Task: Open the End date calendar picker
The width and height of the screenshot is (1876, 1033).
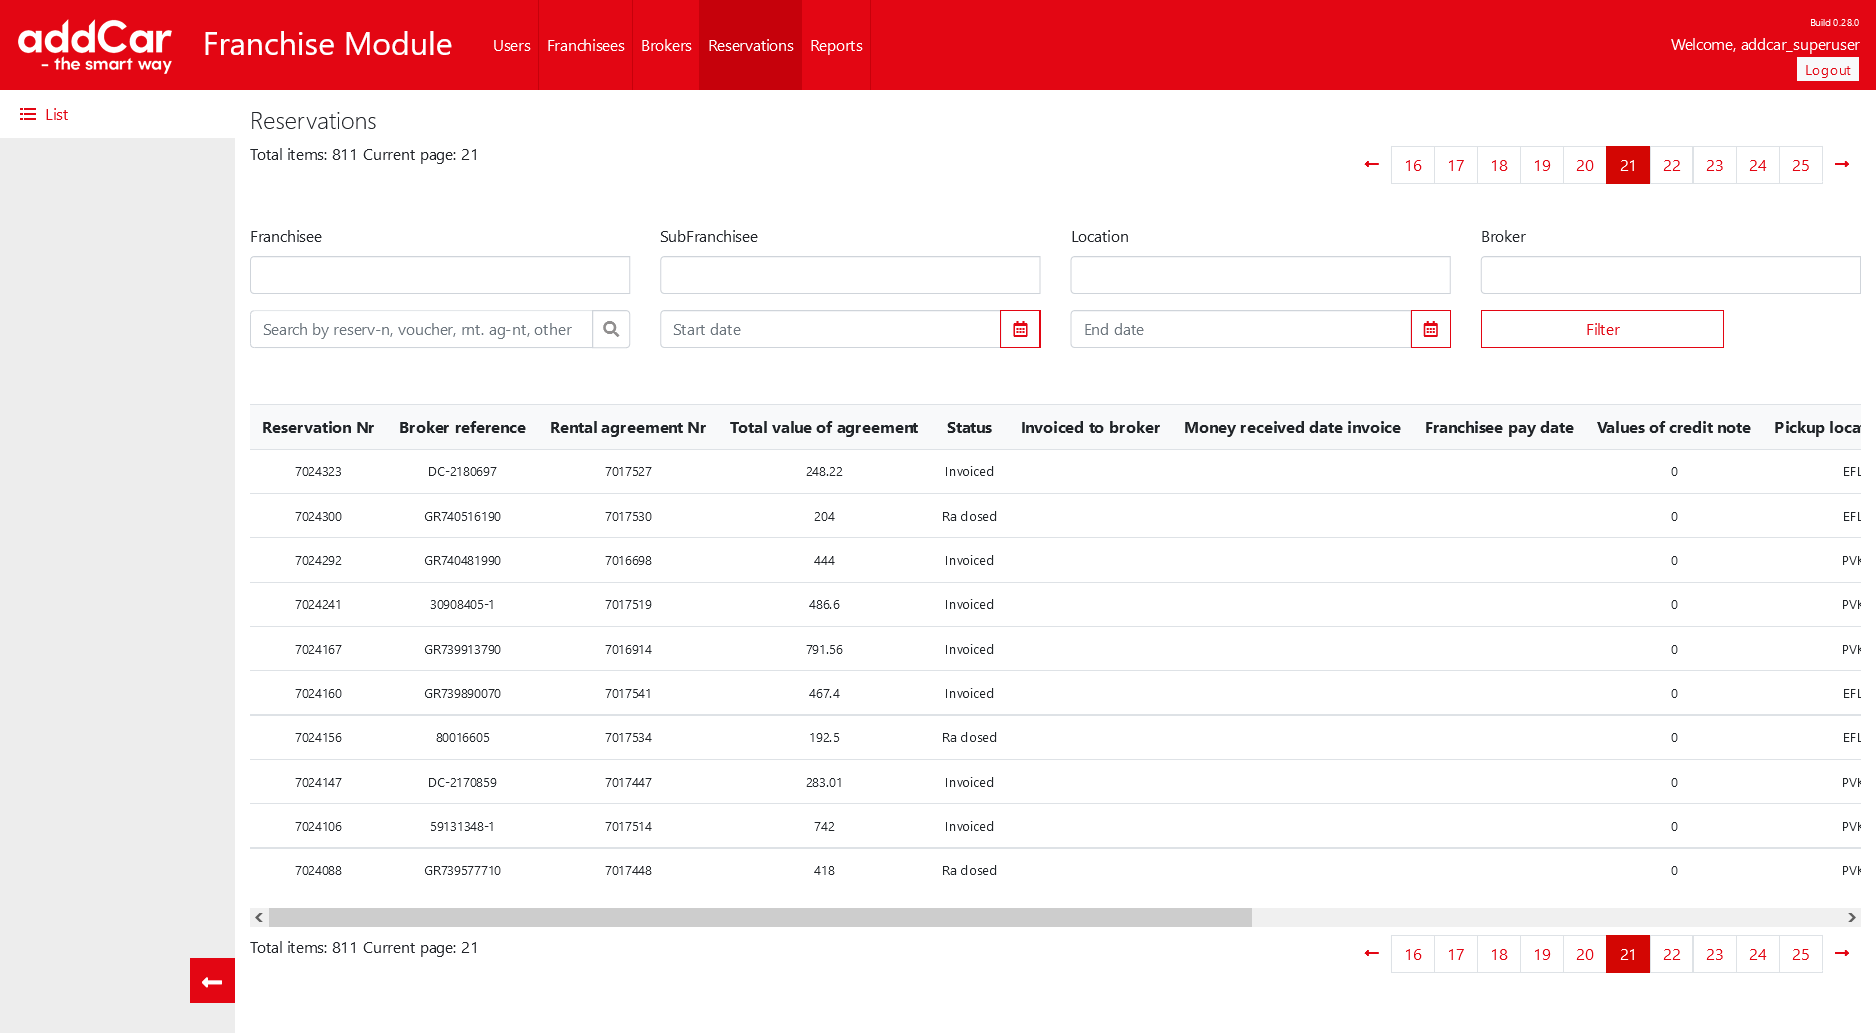Action: coord(1431,329)
